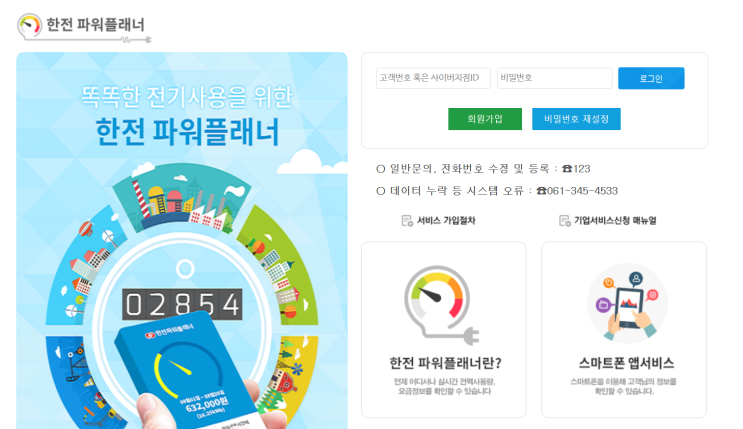743x429 pixels.
Task: Open the 한전 파워플래너란? card
Action: pyautogui.click(x=444, y=330)
